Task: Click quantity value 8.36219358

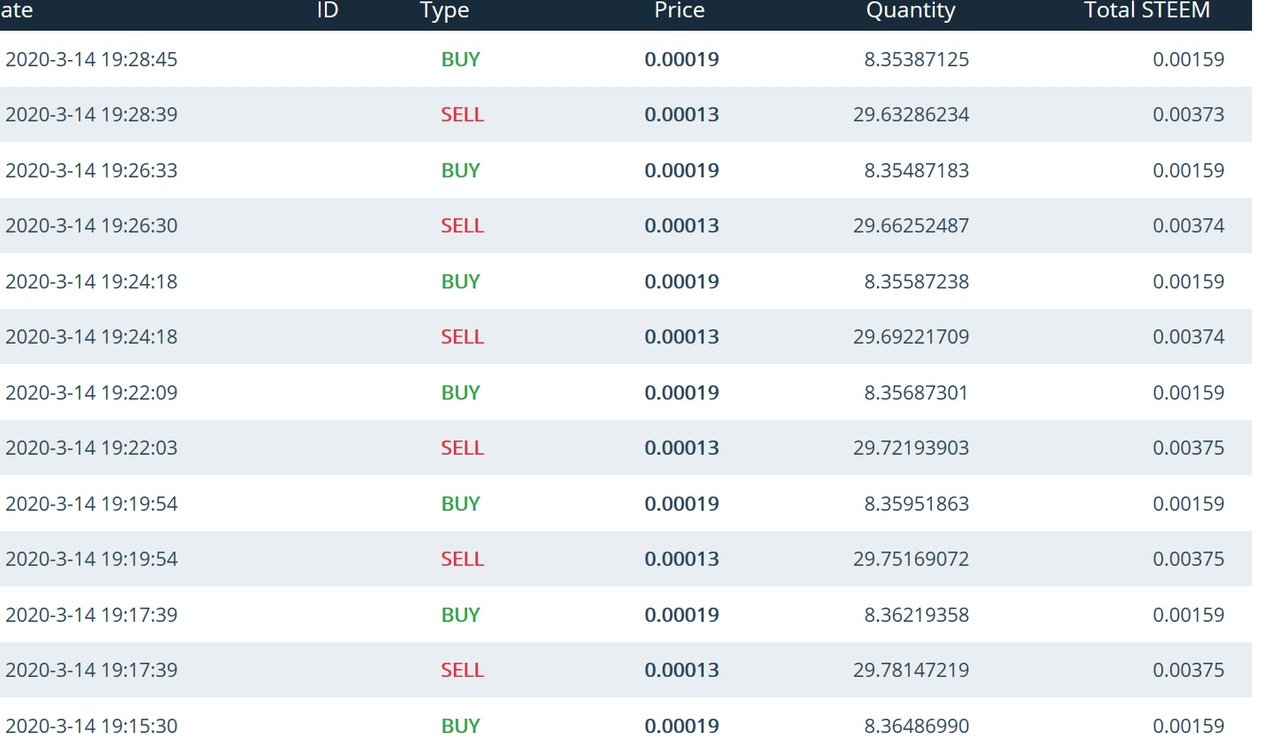Action: click(x=916, y=614)
